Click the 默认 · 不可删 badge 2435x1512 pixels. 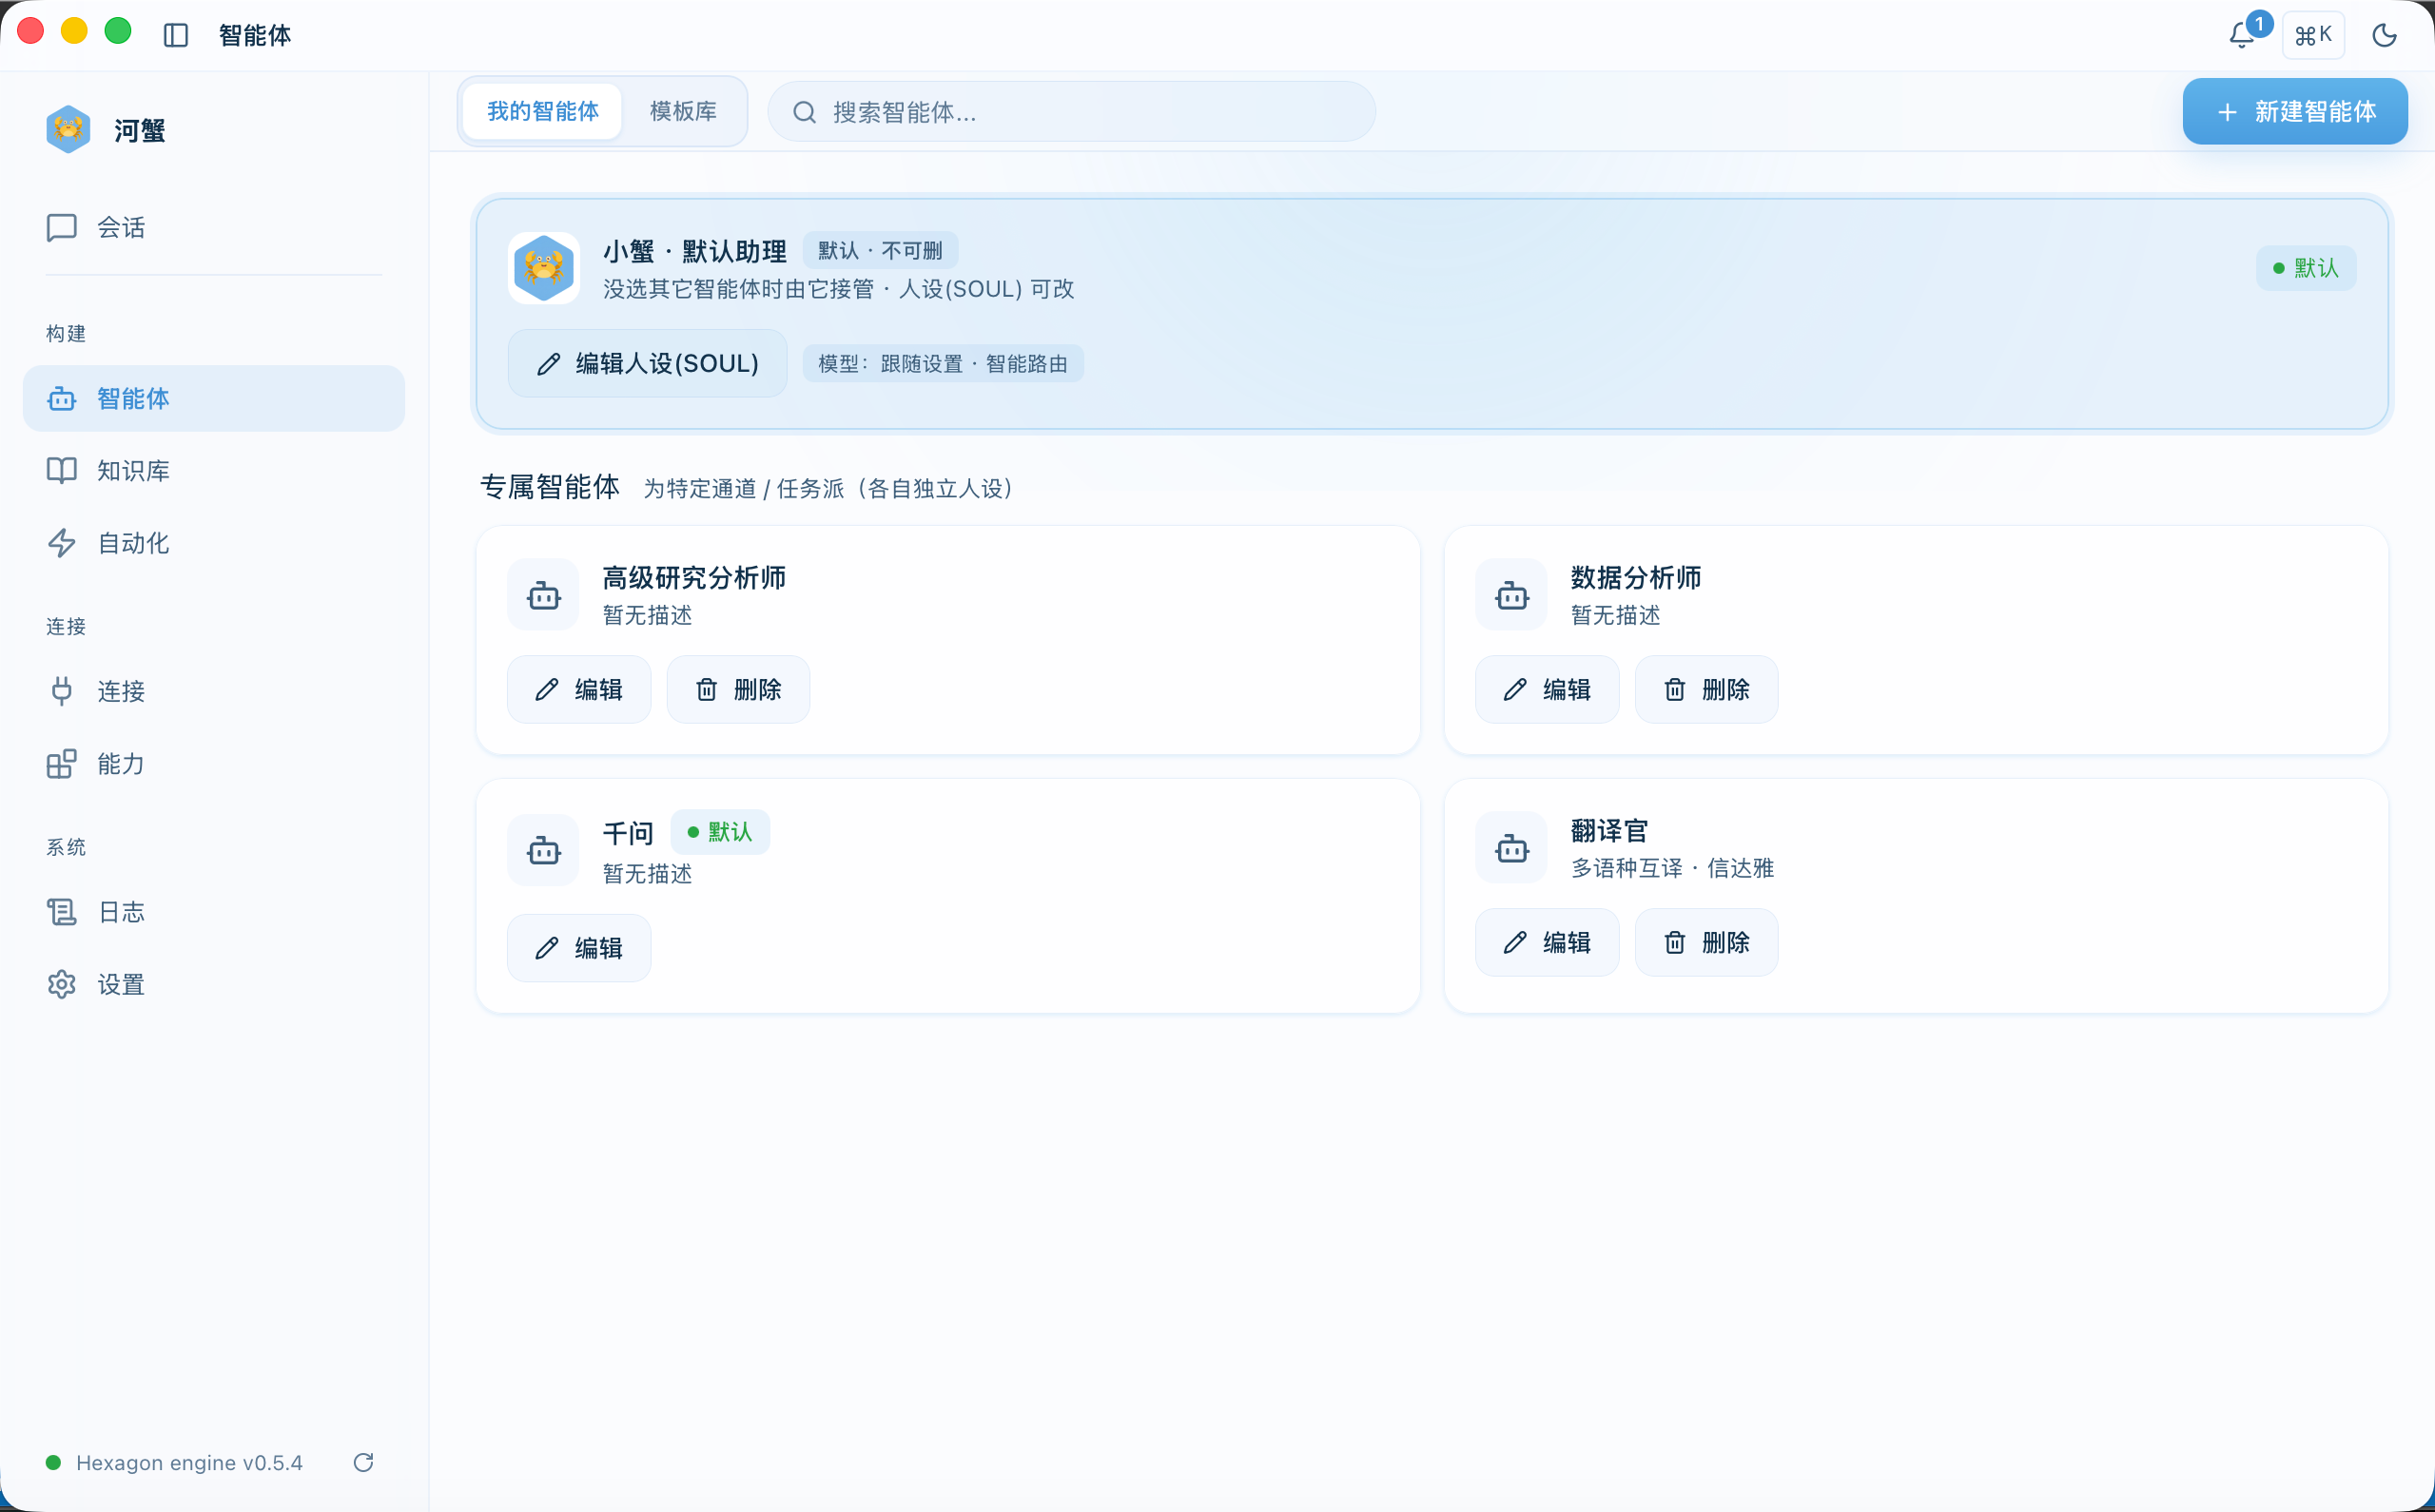(880, 251)
